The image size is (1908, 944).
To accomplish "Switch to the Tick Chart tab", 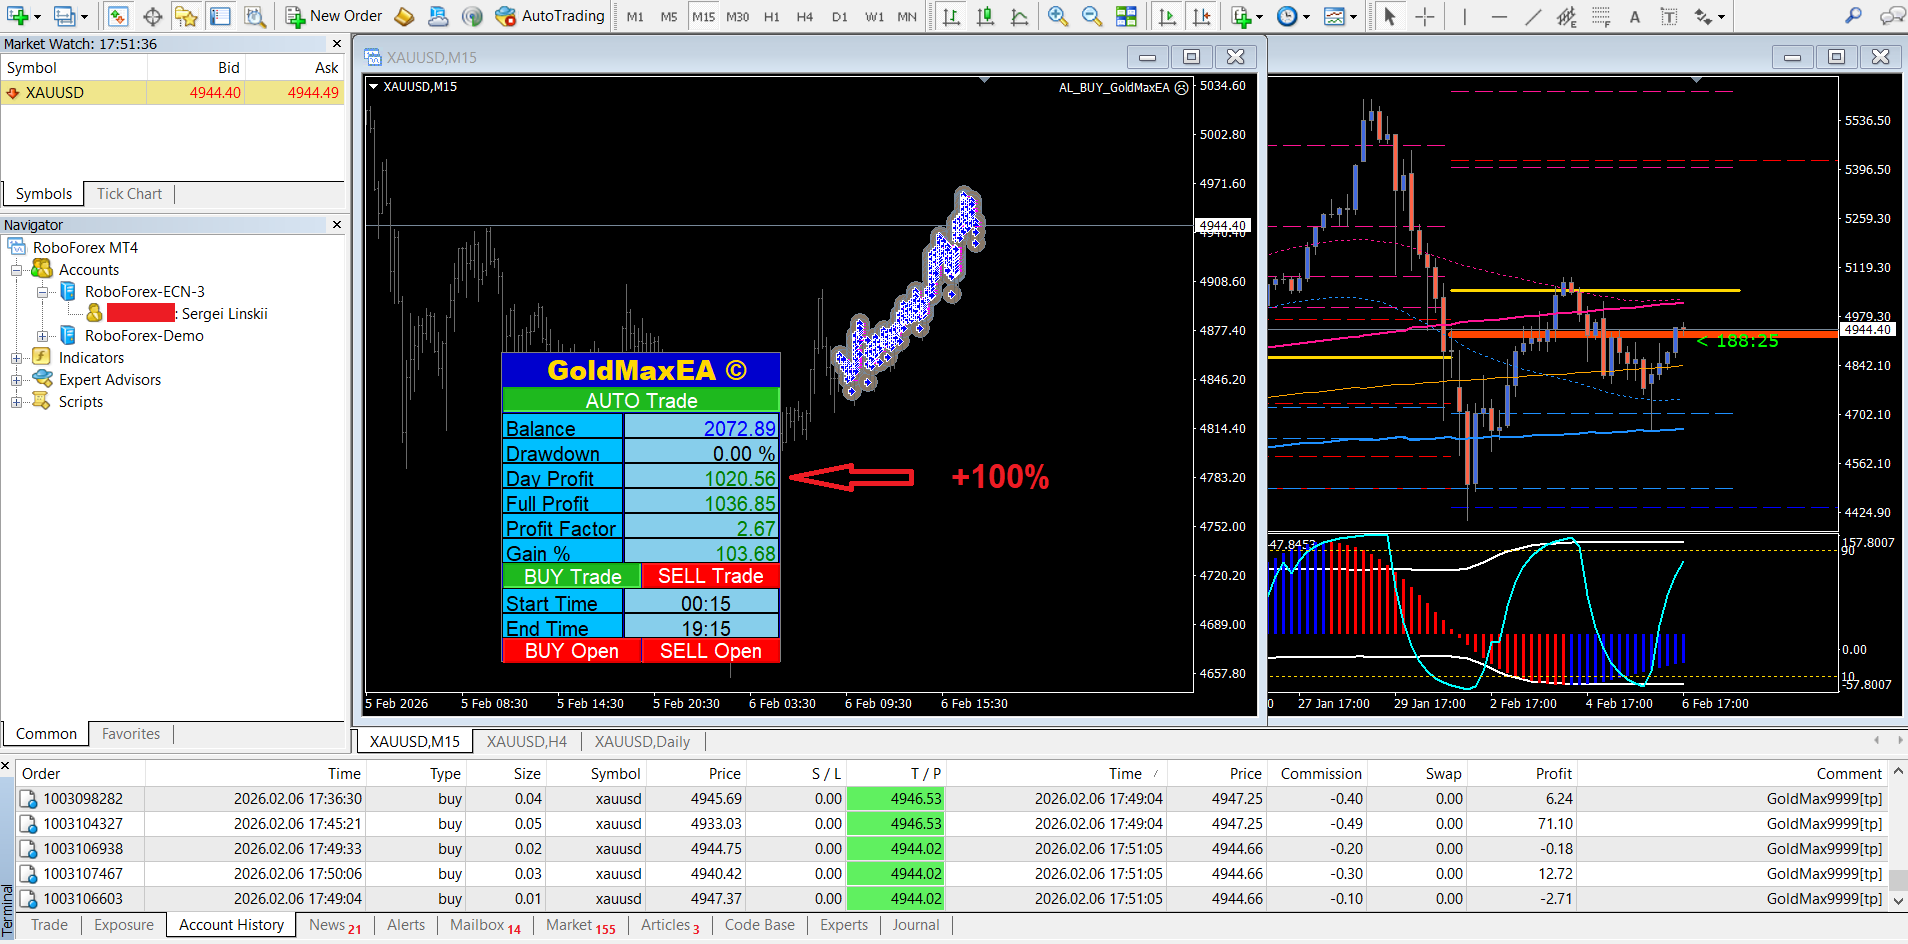I will pos(129,194).
